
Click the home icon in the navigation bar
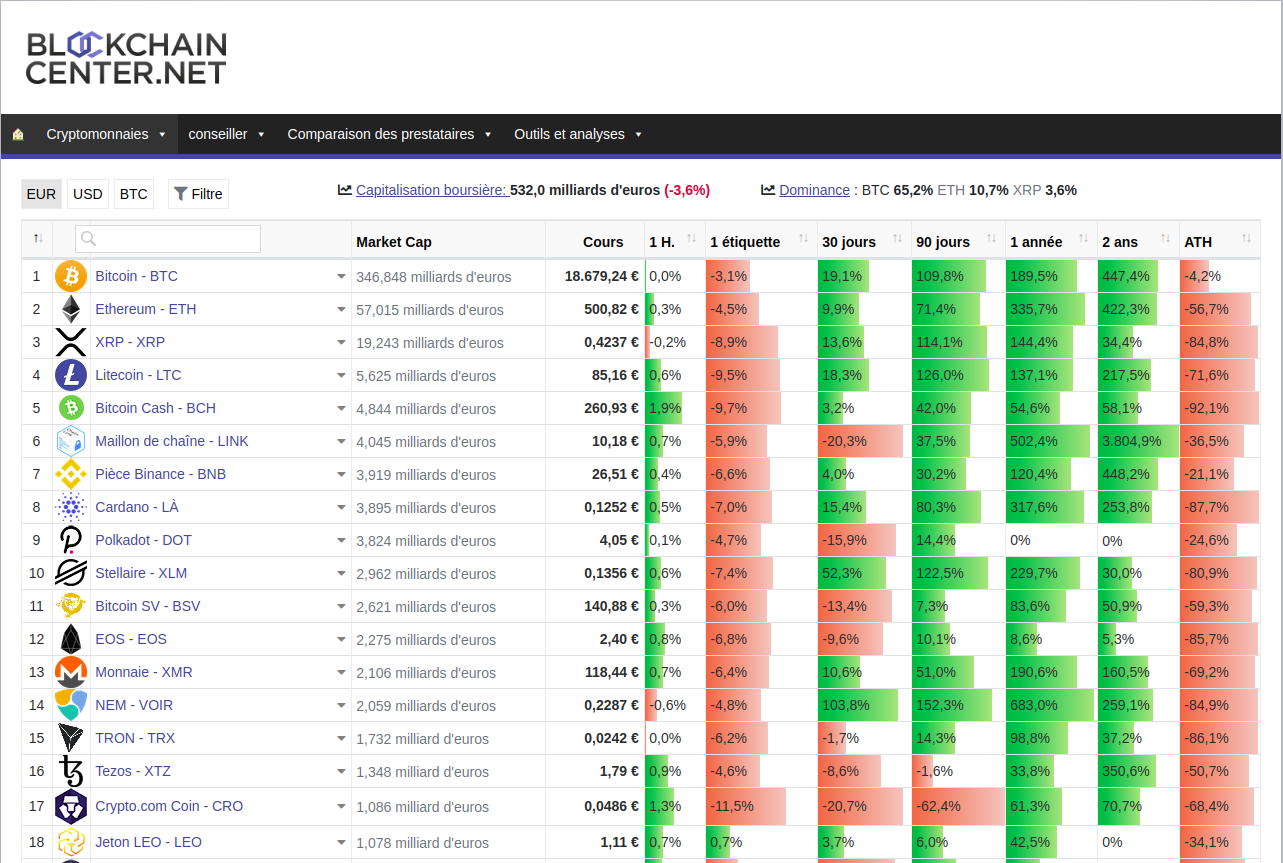click(x=18, y=133)
